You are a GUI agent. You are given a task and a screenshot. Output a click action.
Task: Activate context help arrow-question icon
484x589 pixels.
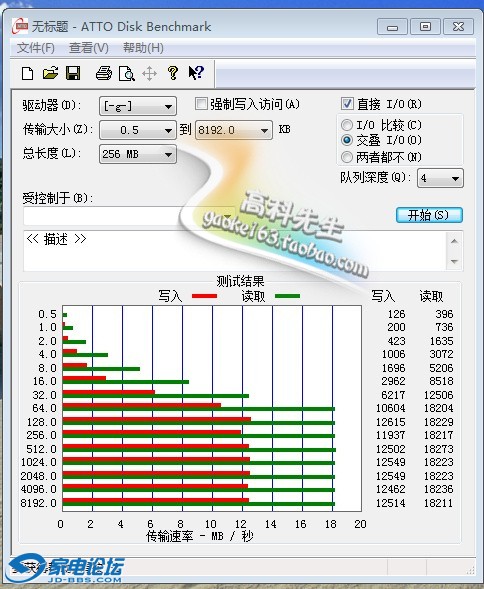(x=196, y=72)
